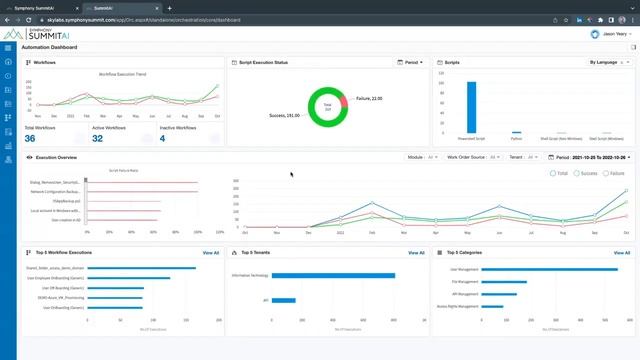Click the browser back arrow

pyautogui.click(x=7, y=20)
